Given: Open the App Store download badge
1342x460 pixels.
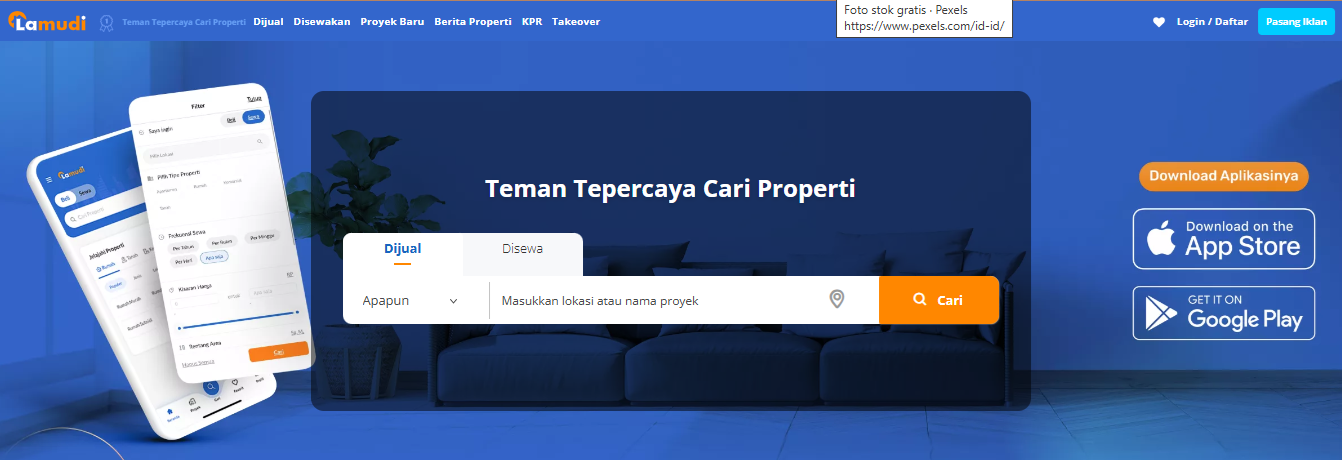Looking at the screenshot, I should click(x=1223, y=239).
